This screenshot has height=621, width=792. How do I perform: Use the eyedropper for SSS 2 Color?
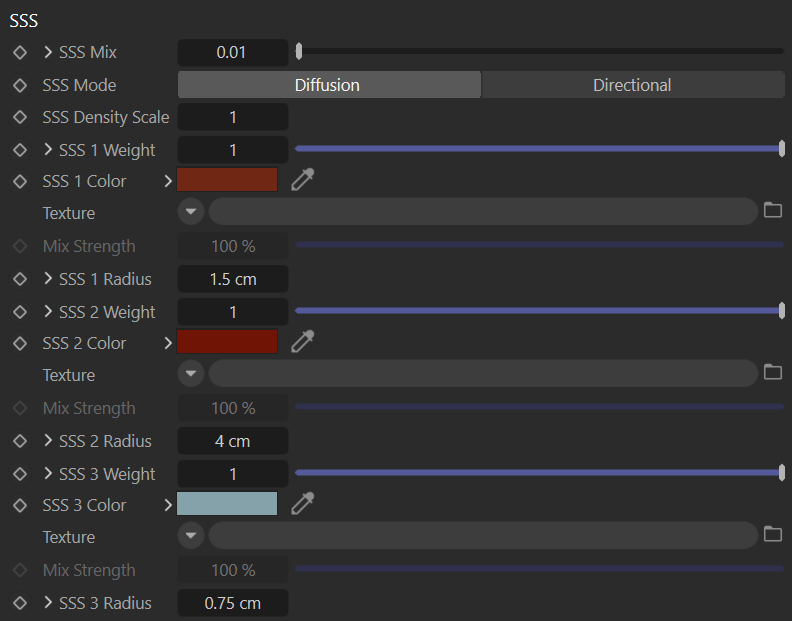pyautogui.click(x=303, y=342)
